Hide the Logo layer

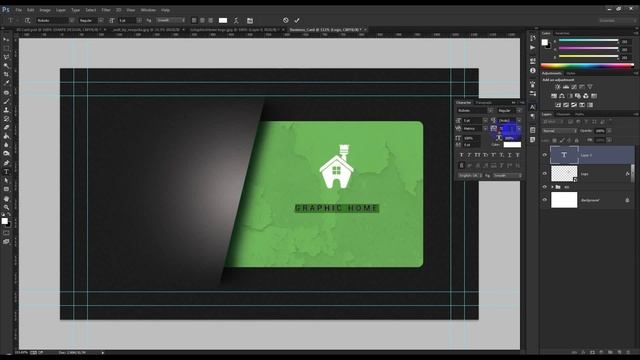544,173
